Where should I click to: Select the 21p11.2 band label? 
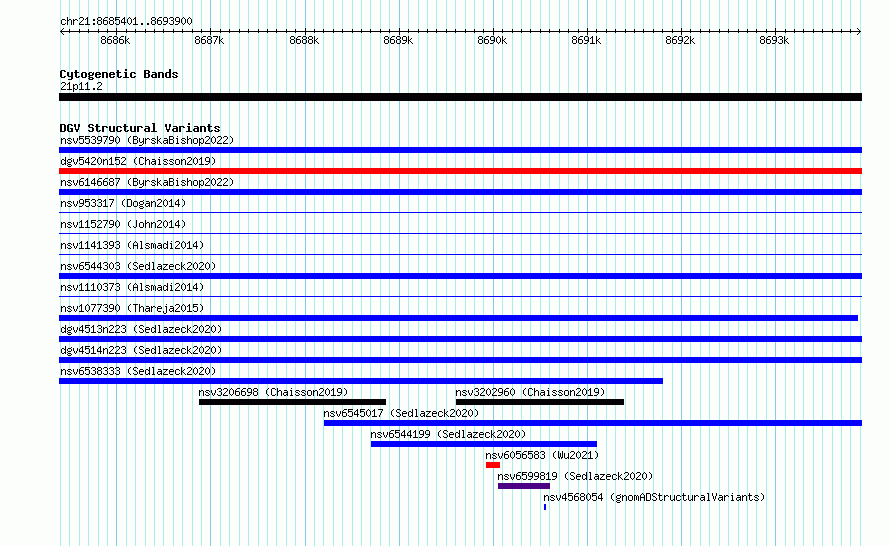pos(81,86)
